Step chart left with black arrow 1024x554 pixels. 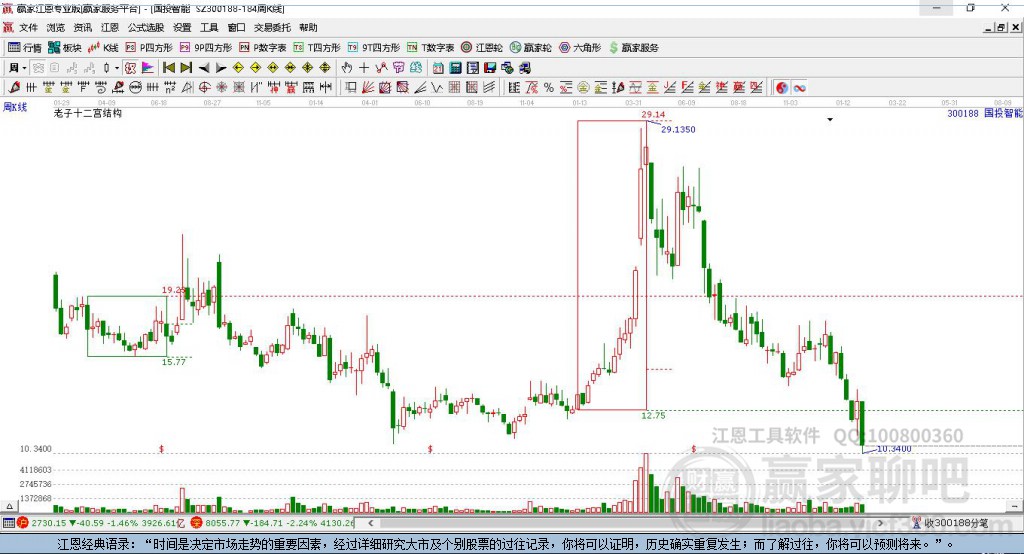tap(204, 68)
